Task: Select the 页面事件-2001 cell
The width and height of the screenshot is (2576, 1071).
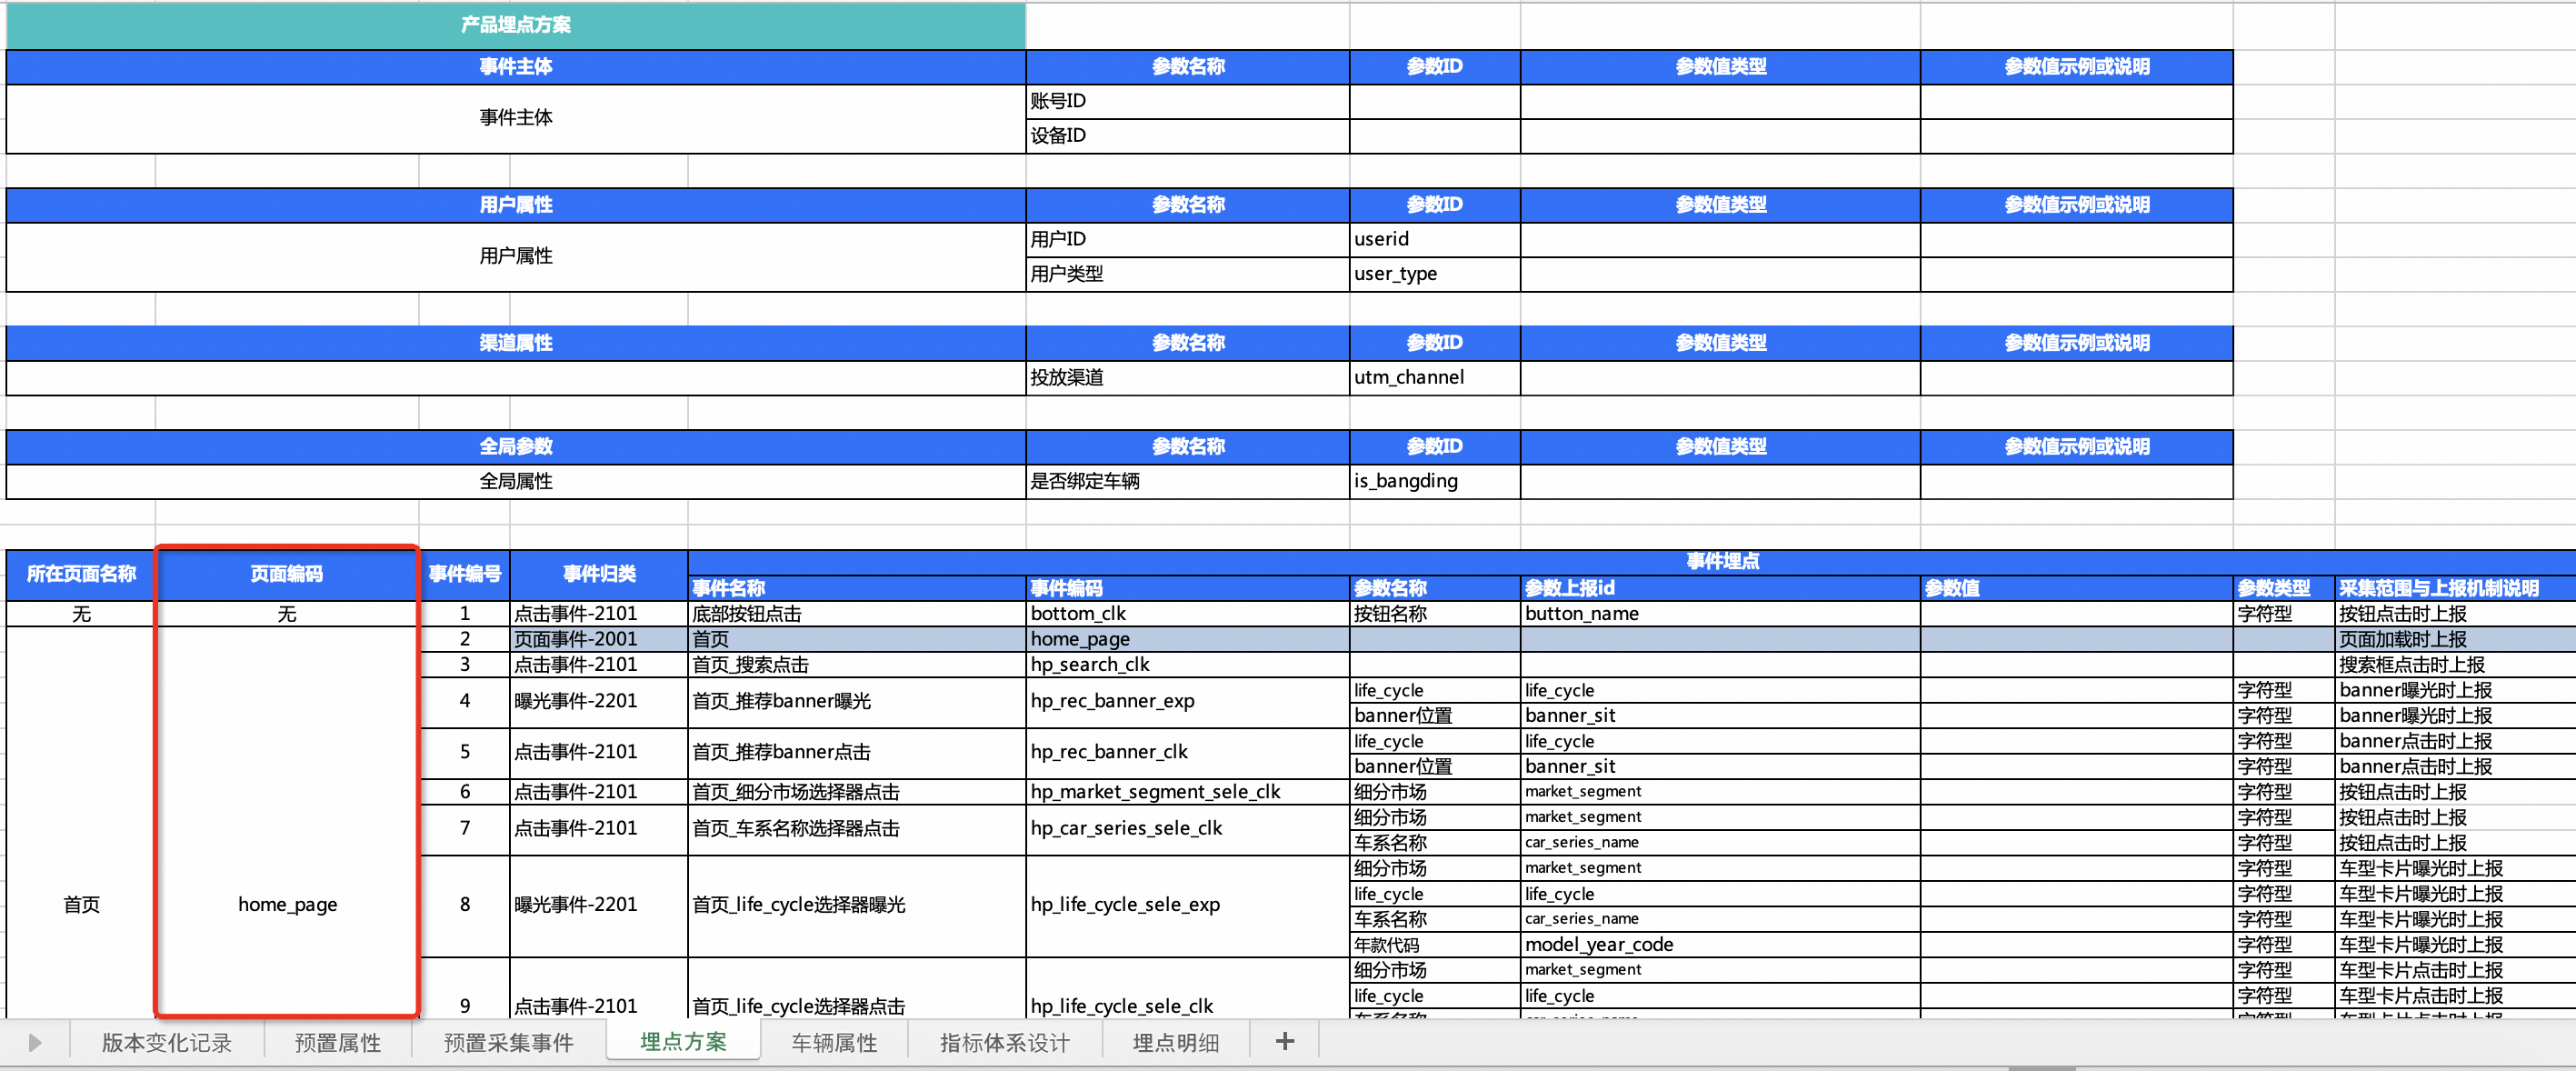Action: click(x=599, y=640)
